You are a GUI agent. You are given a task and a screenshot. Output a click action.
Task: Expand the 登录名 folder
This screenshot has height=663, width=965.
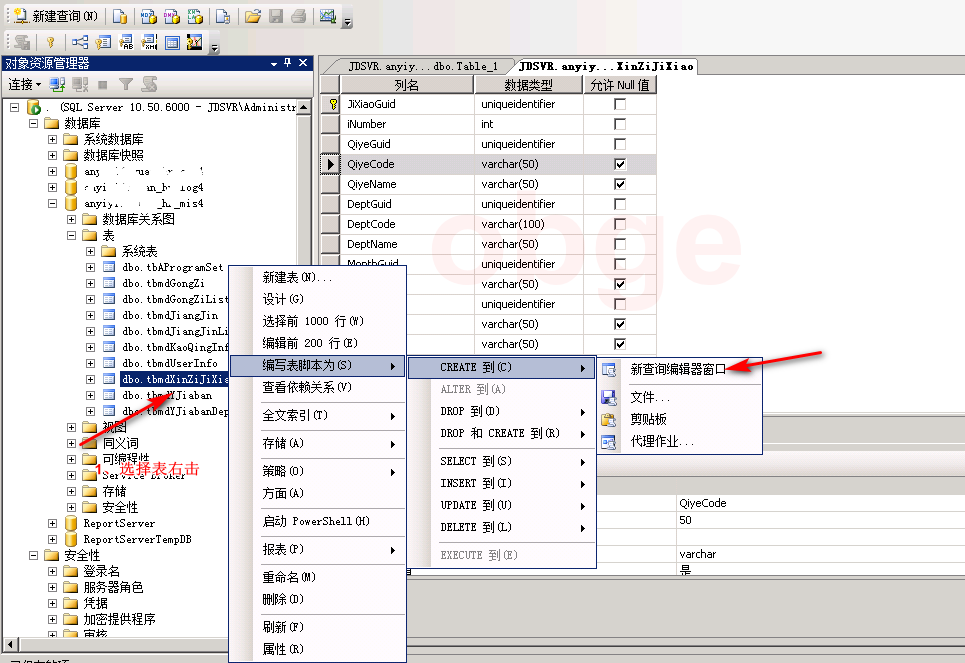point(52,572)
